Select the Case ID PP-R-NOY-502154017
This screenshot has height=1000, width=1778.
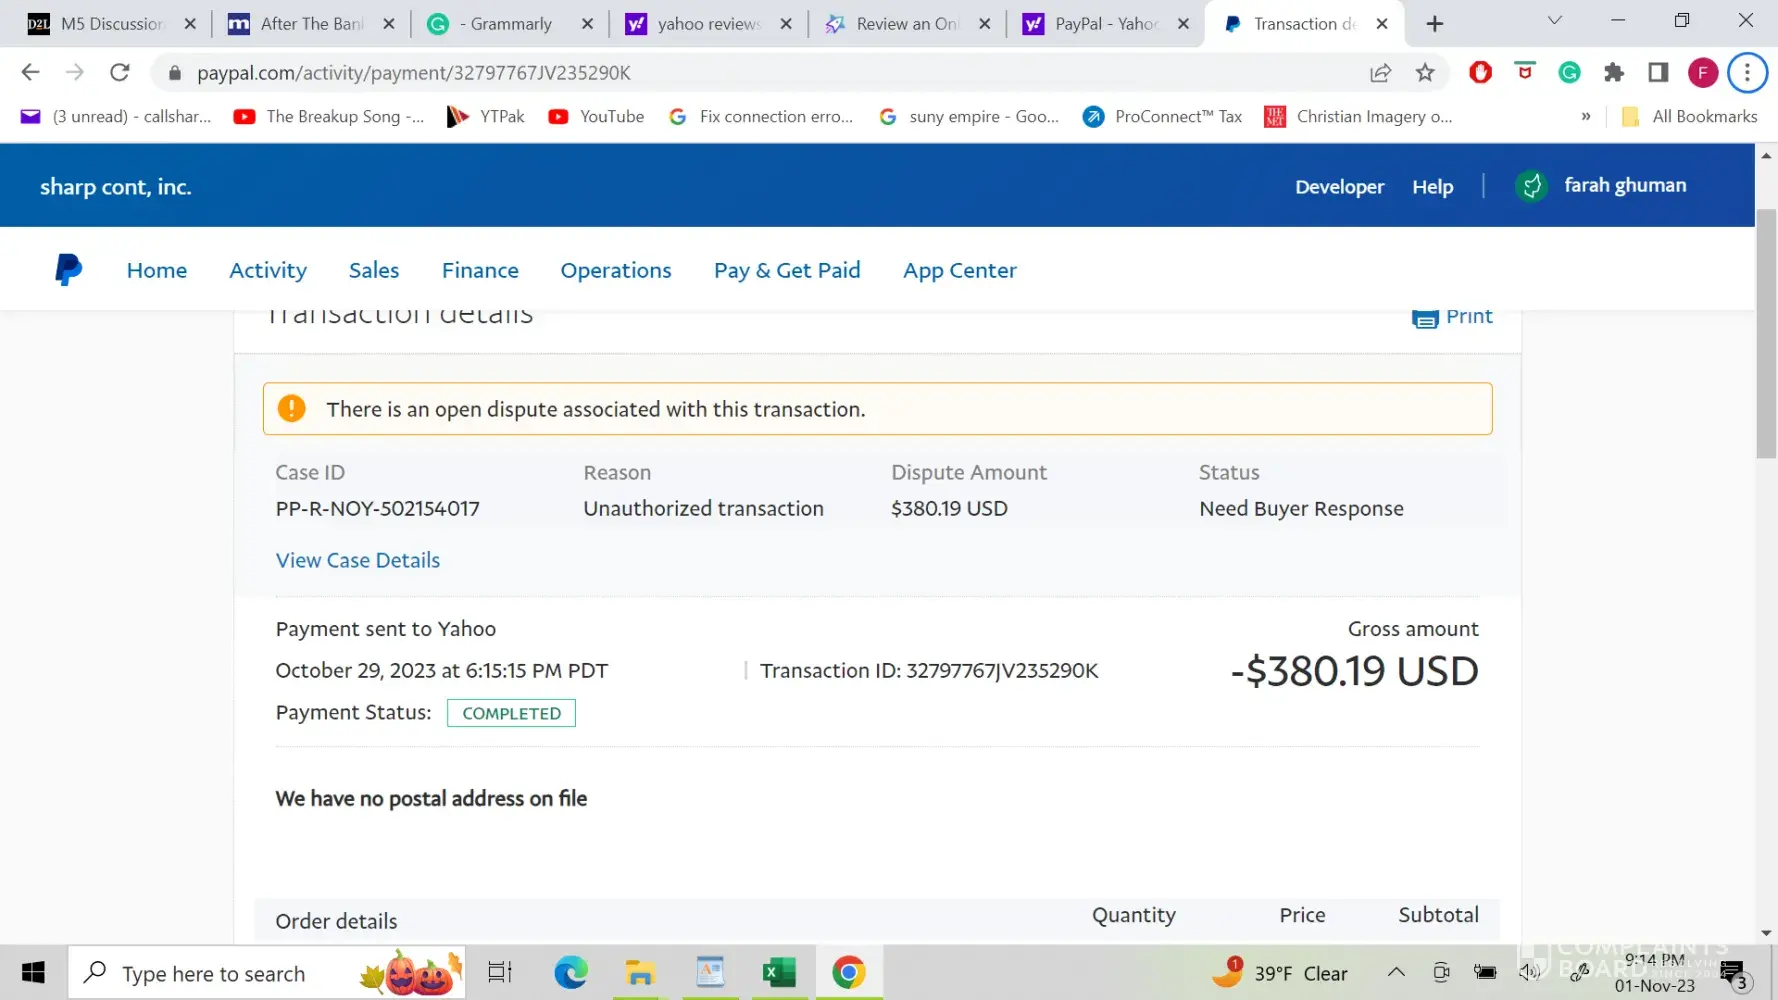coord(378,508)
